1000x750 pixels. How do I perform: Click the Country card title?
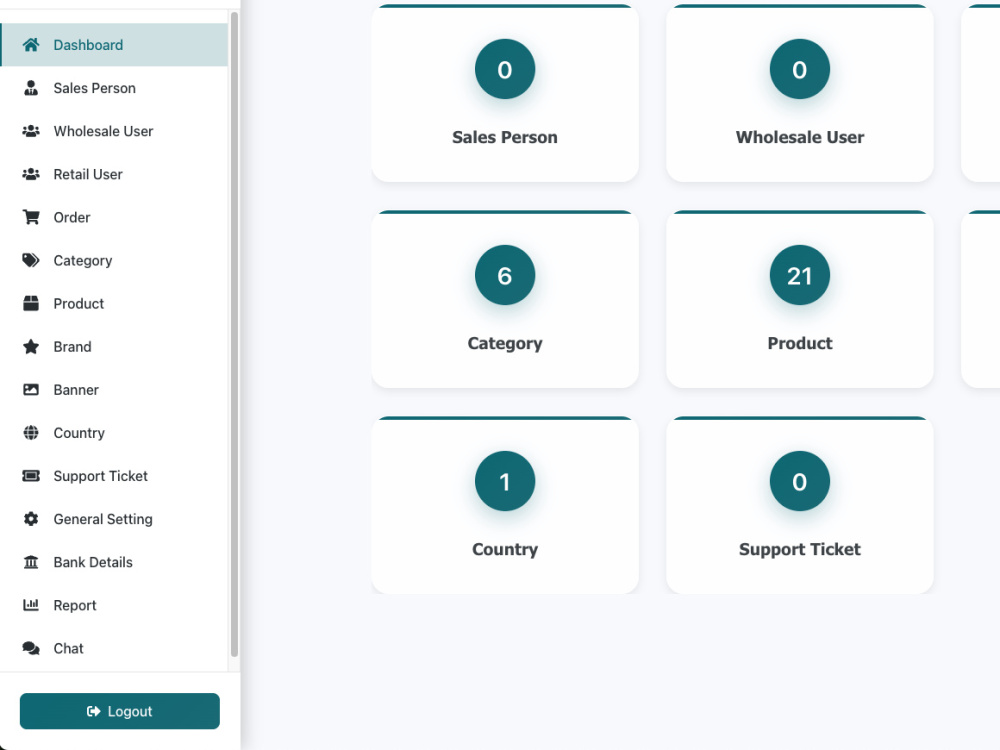tap(504, 550)
